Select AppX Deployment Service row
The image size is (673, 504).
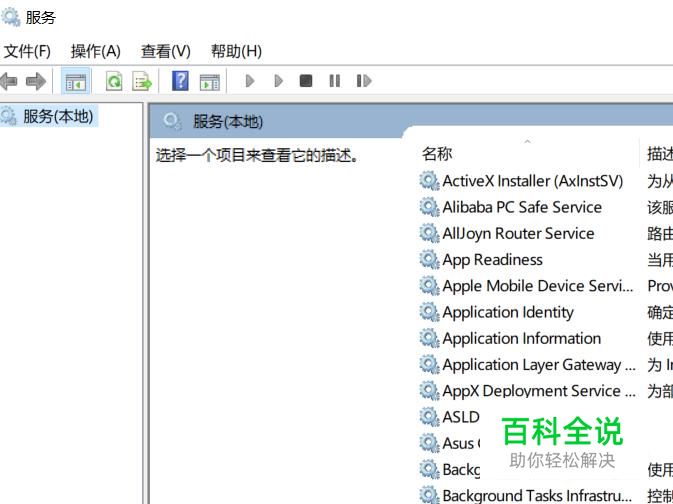click(539, 391)
